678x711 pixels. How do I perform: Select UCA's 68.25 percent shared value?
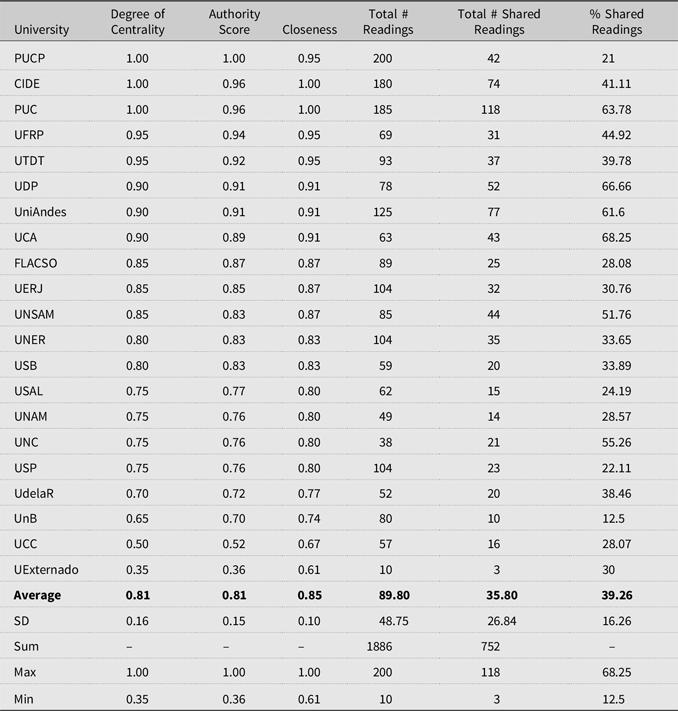(x=616, y=238)
